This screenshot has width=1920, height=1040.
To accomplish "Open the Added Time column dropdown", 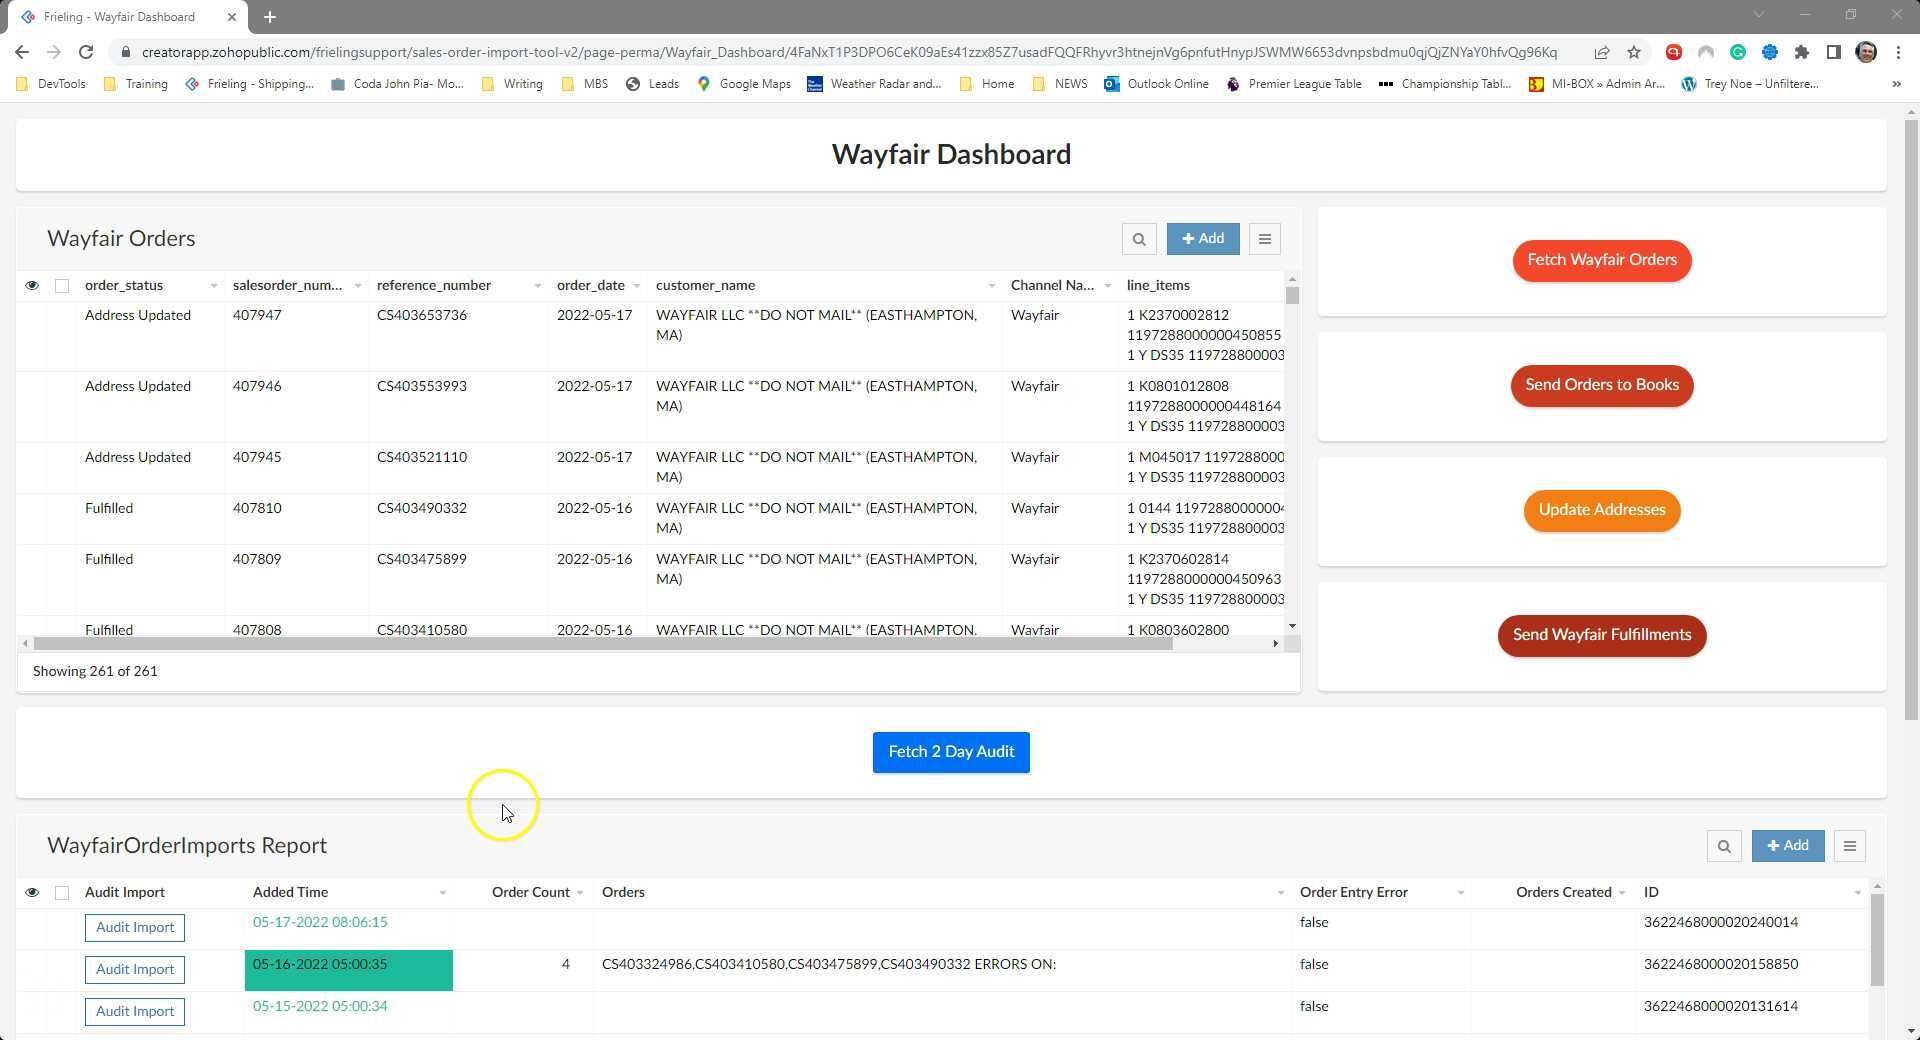I will click(441, 892).
